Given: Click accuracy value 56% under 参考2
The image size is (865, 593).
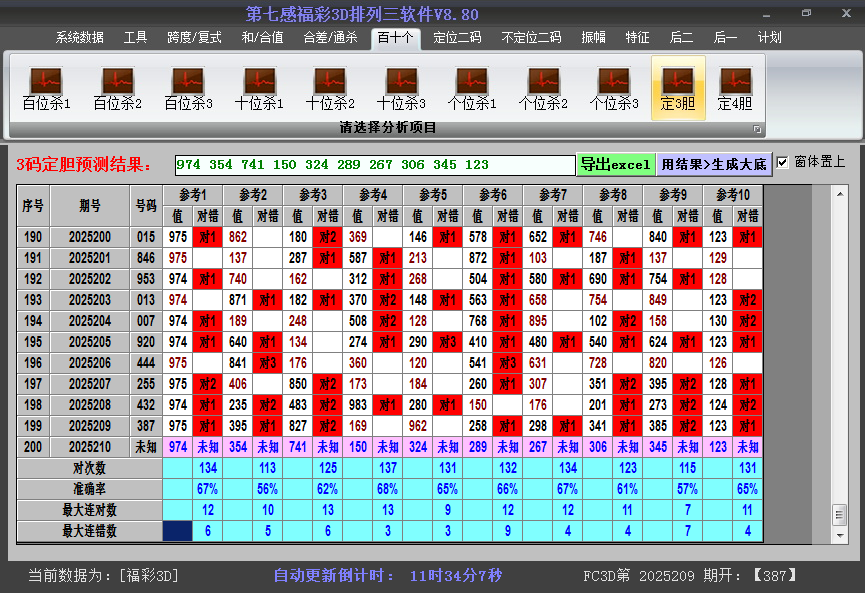Looking at the screenshot, I should pos(268,489).
